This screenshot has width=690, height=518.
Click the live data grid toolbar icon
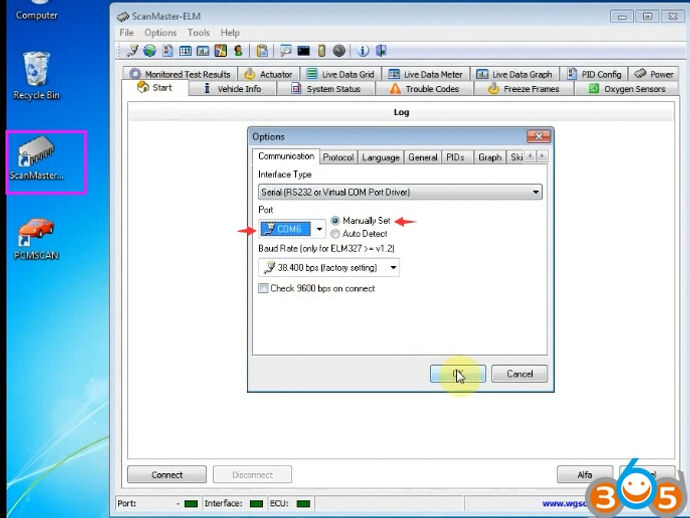pyautogui.click(x=185, y=51)
